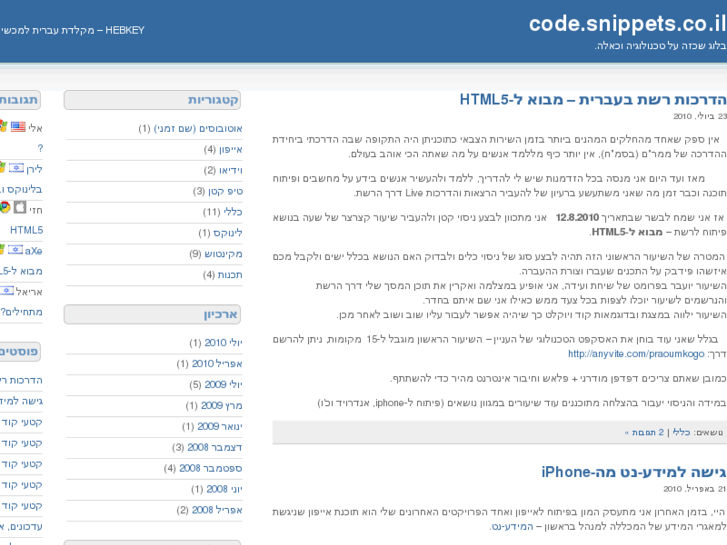Select the אייפון category

click(x=230, y=149)
